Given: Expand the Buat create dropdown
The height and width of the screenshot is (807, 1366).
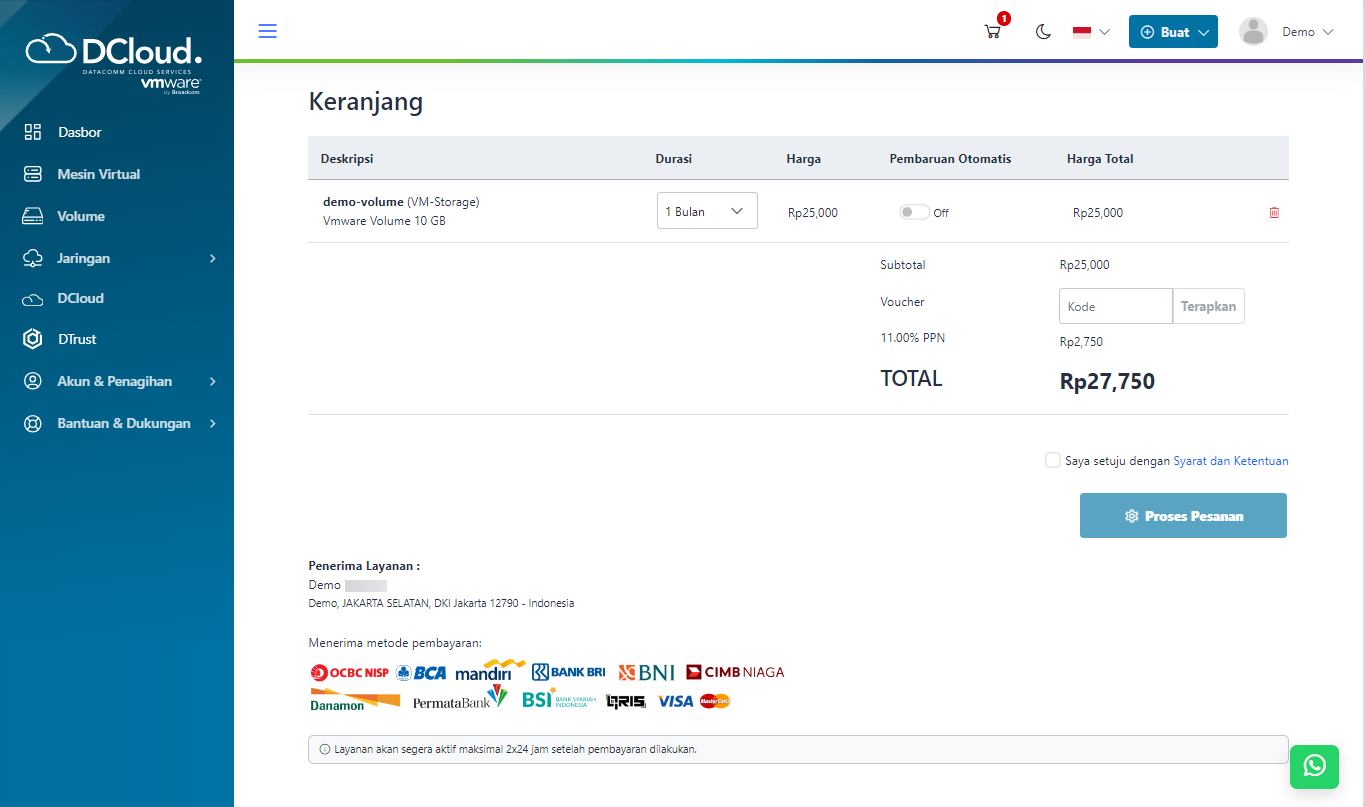Looking at the screenshot, I should pos(1173,32).
